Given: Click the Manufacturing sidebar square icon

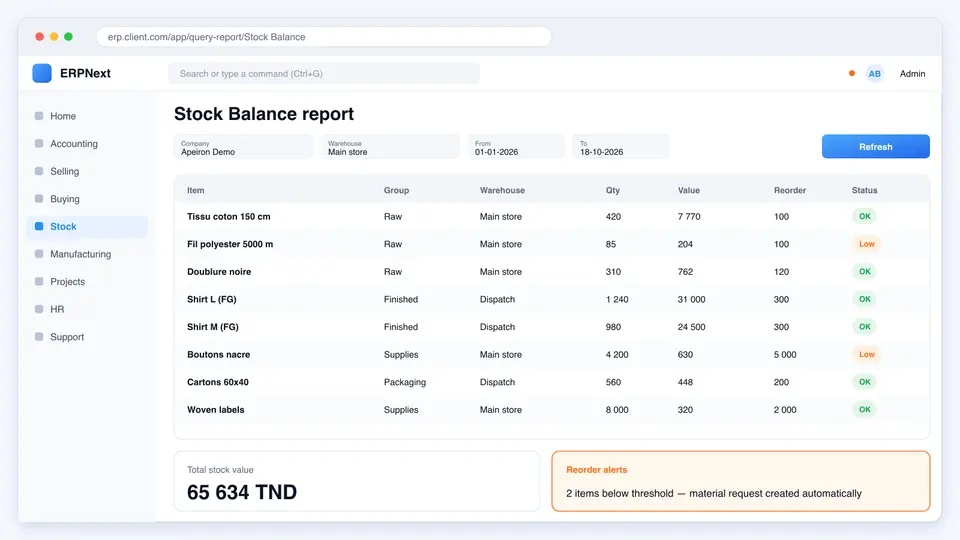Looking at the screenshot, I should point(39,253).
